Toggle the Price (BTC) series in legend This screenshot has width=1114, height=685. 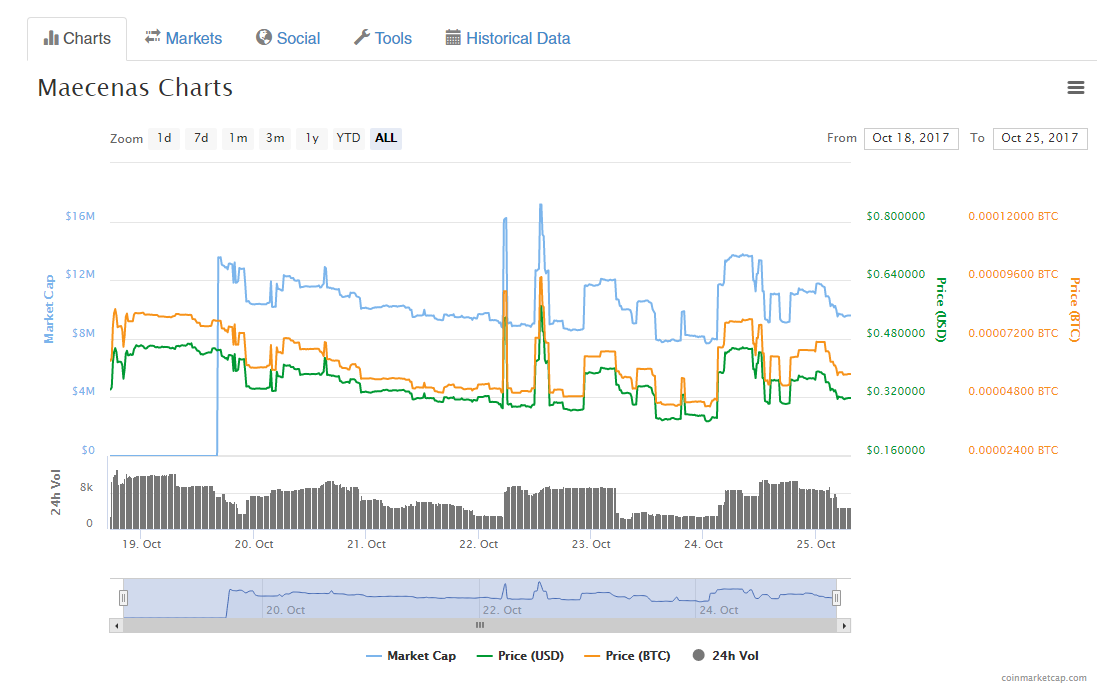pyautogui.click(x=627, y=656)
